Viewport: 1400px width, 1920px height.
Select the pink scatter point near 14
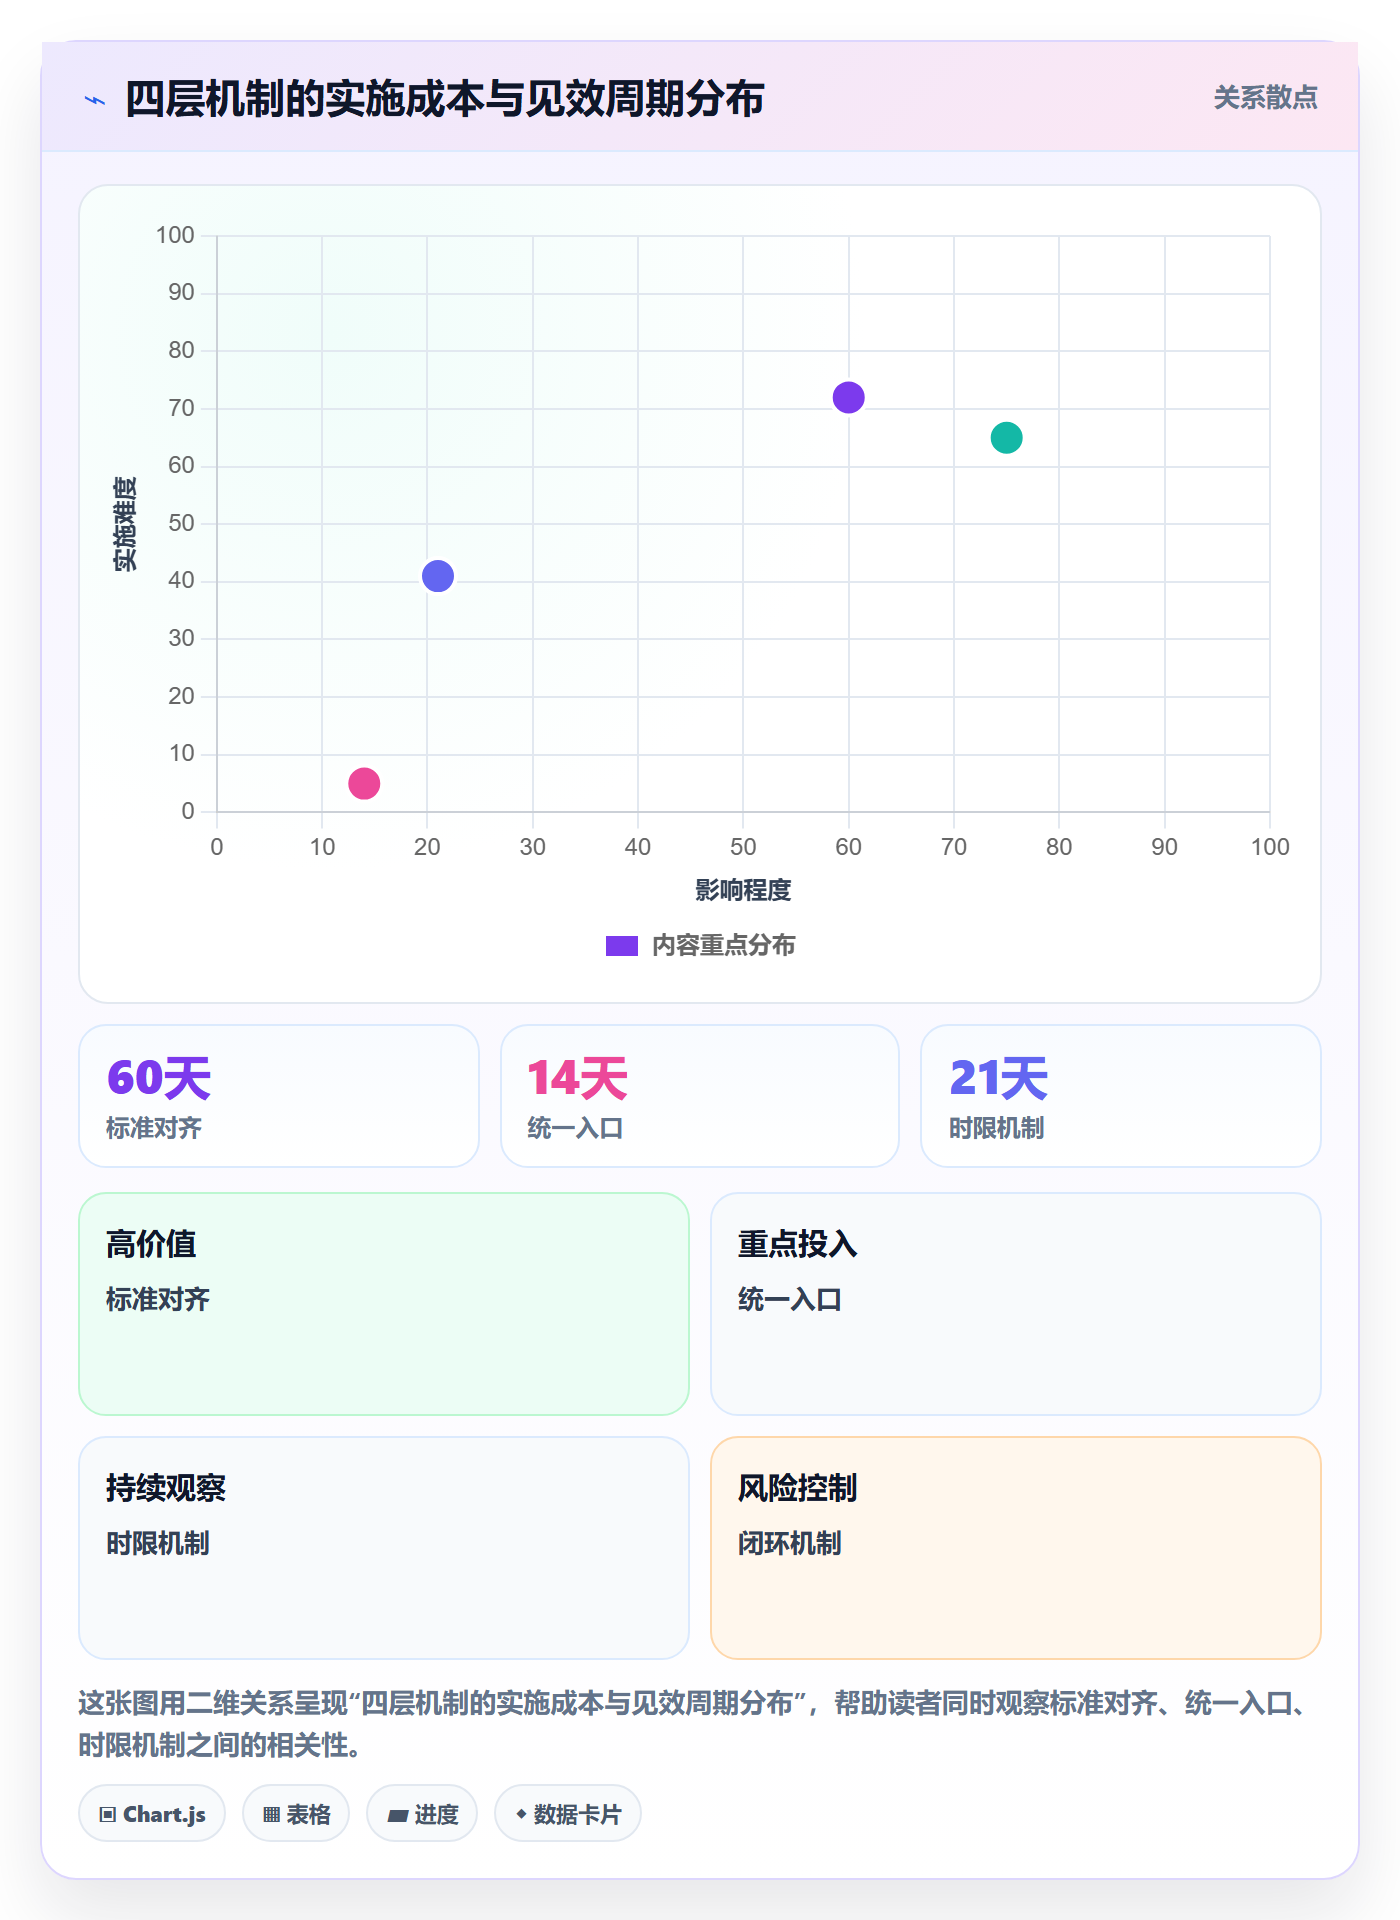pyautogui.click(x=364, y=783)
